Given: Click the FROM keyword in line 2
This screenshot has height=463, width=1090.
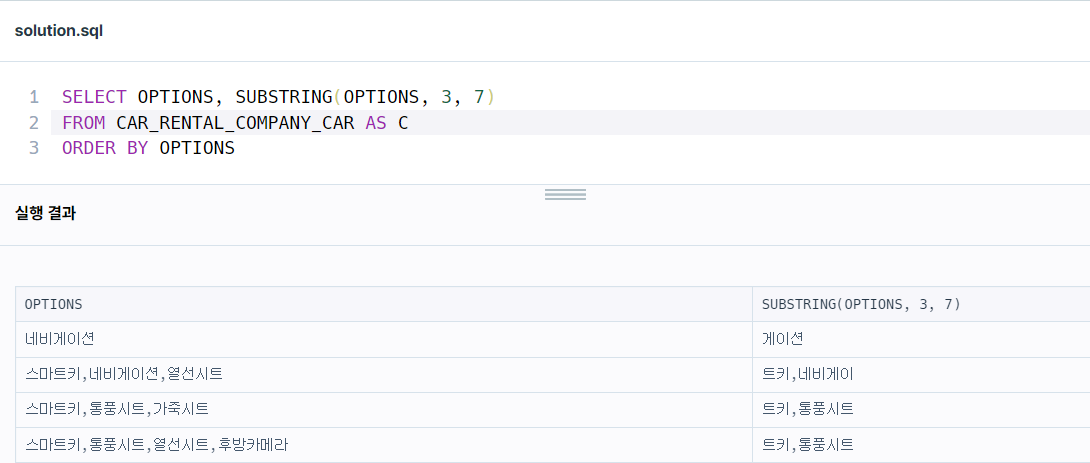Looking at the screenshot, I should coord(83,123).
